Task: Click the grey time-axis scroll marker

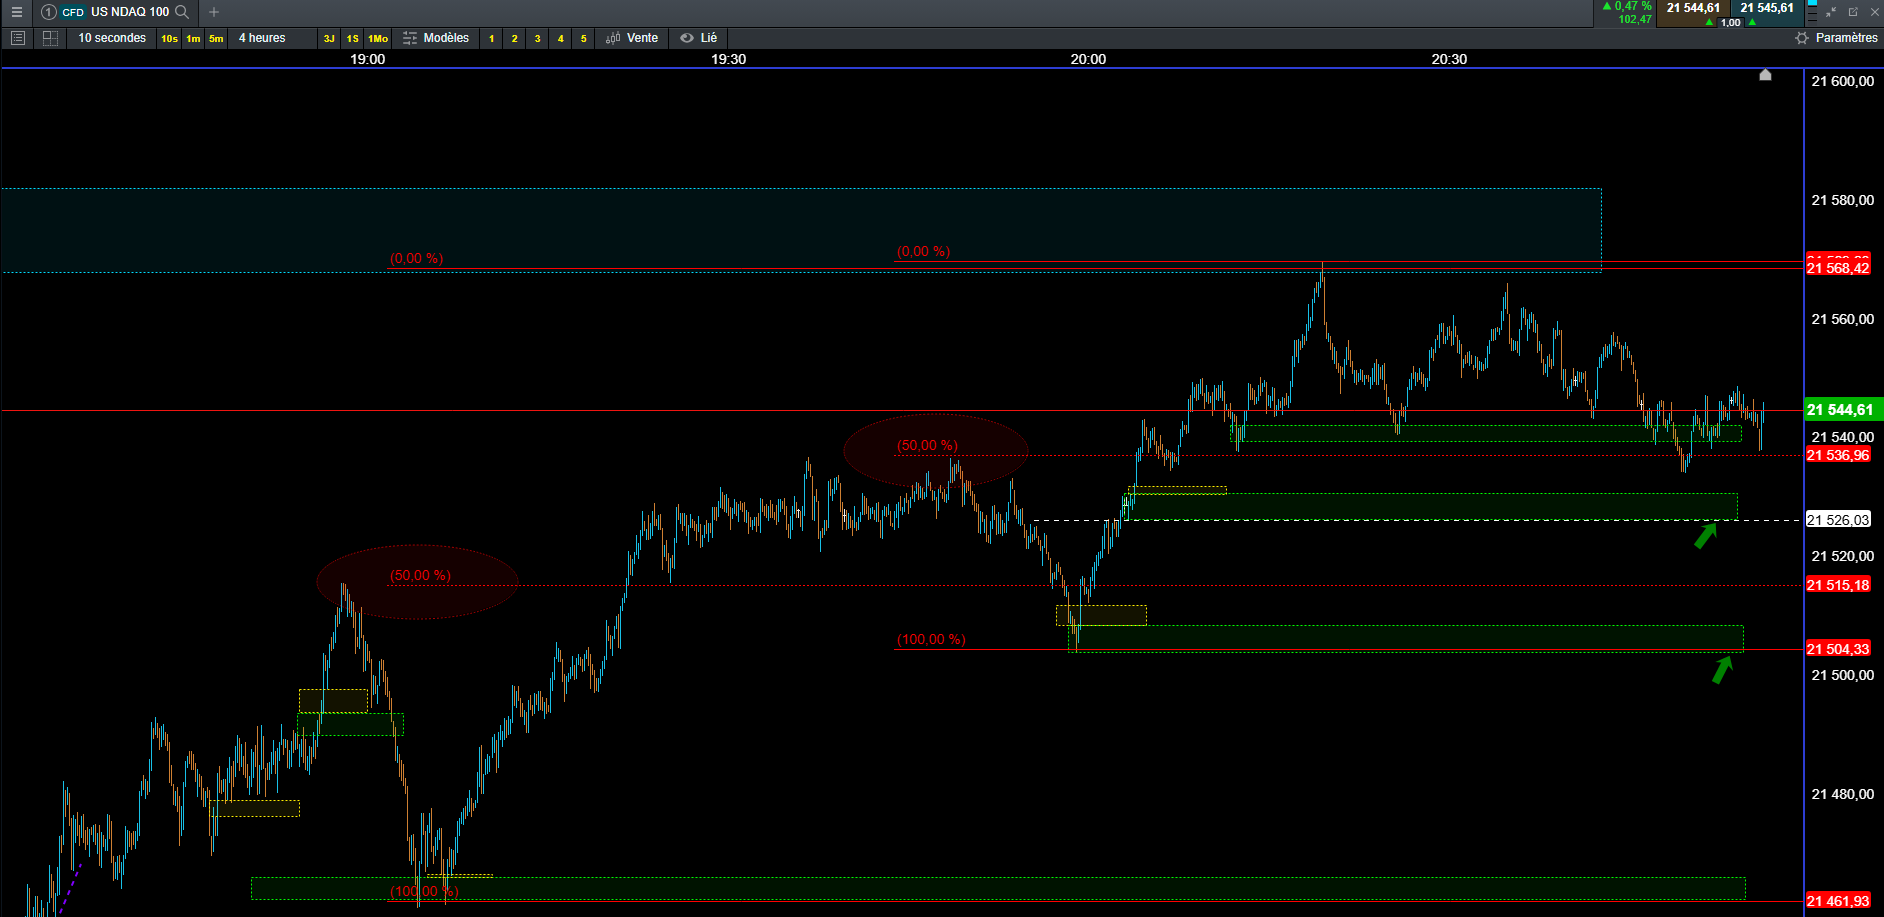Action: coord(1765,75)
